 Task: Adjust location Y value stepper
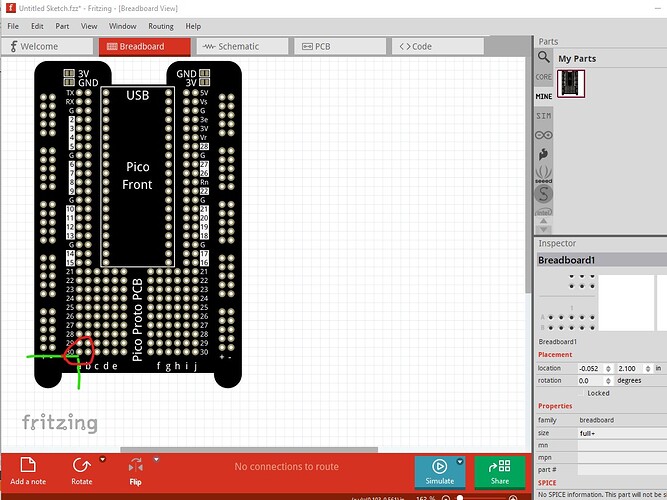tap(648, 369)
